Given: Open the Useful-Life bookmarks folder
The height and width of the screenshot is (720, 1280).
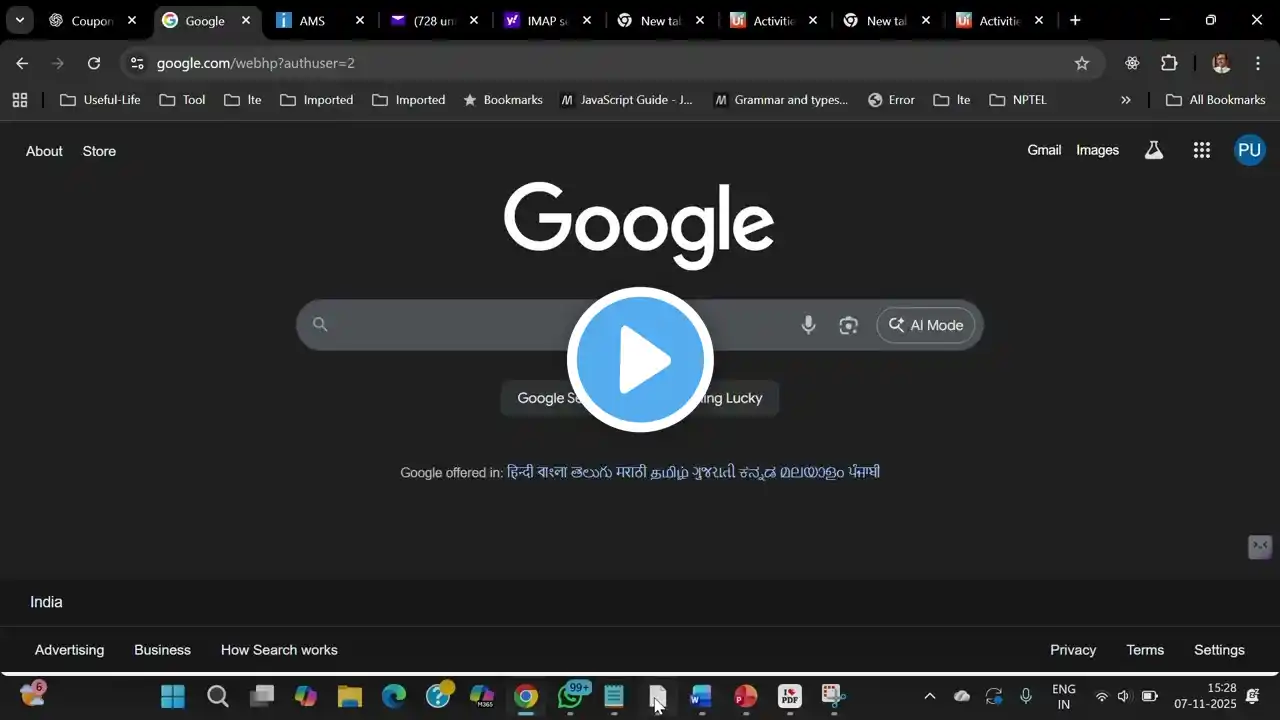Looking at the screenshot, I should tap(100, 100).
